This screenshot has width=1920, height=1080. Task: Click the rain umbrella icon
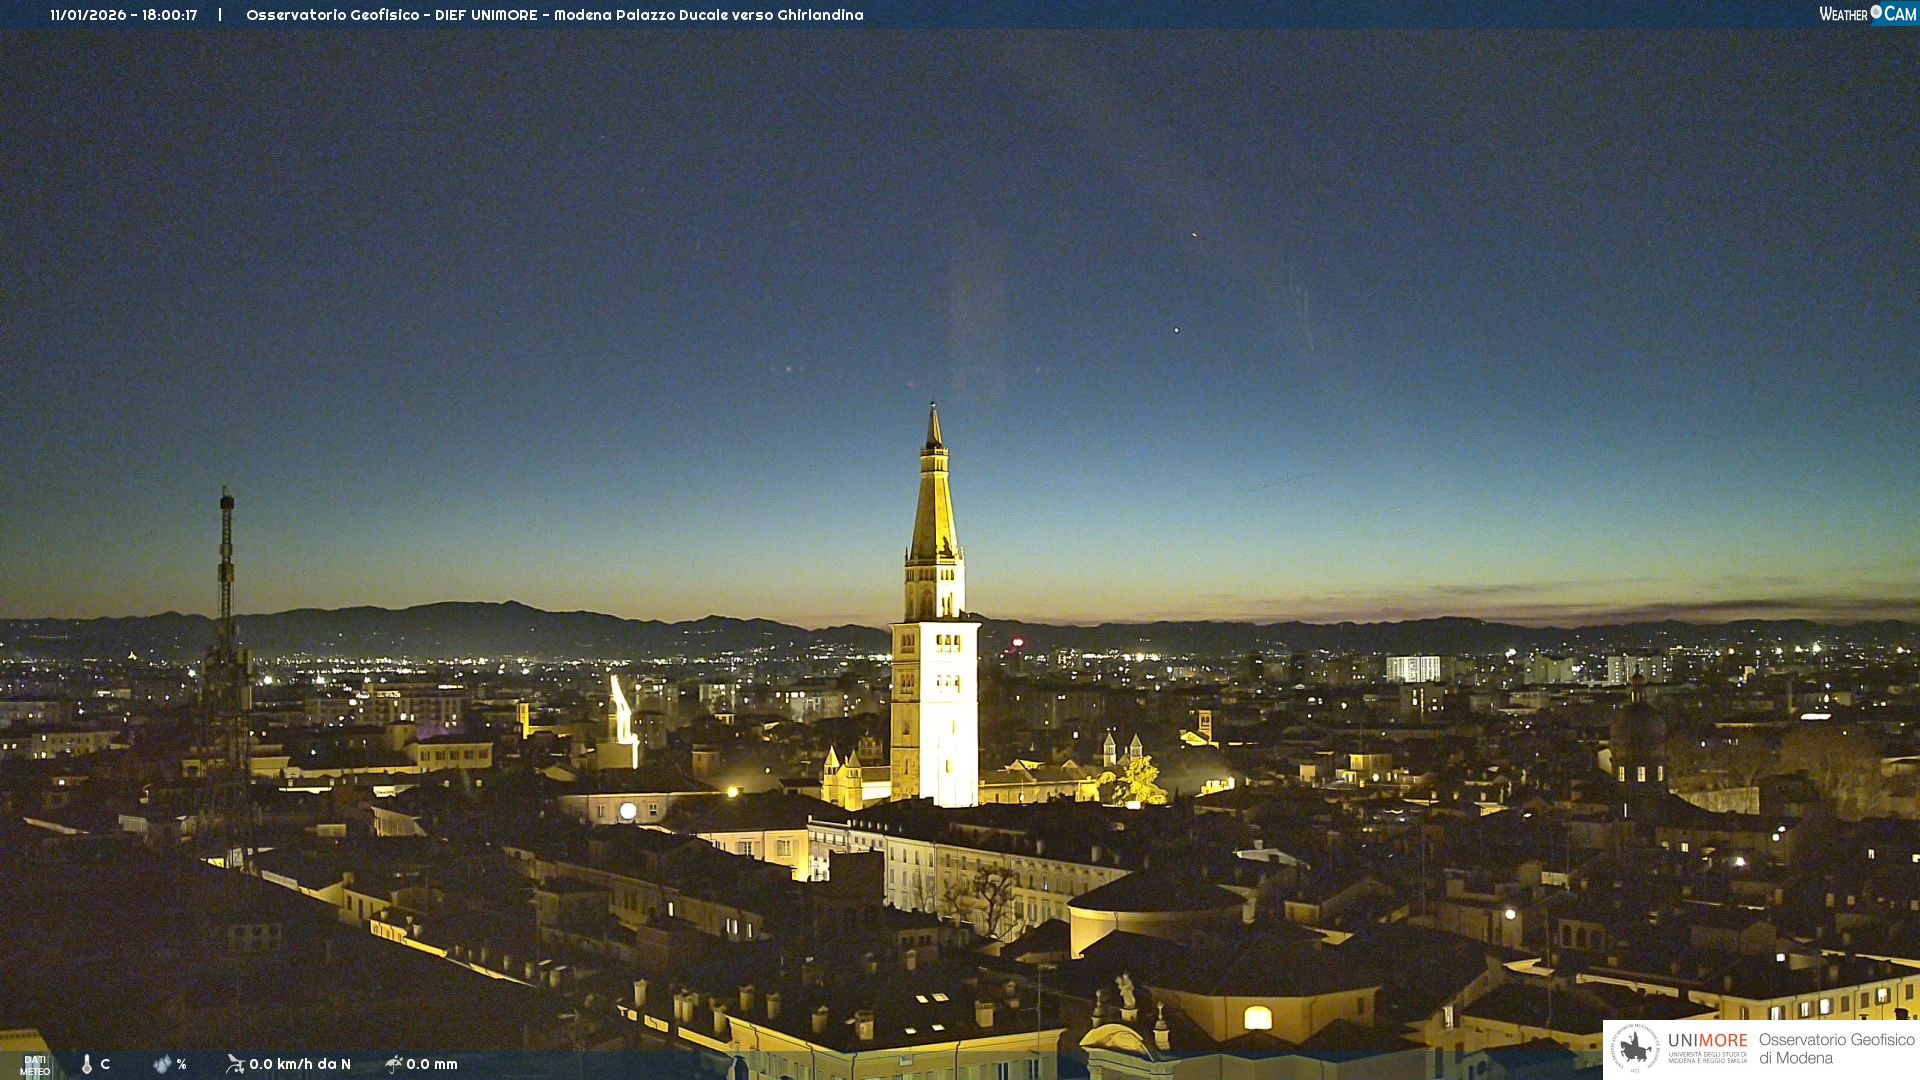(x=393, y=1064)
